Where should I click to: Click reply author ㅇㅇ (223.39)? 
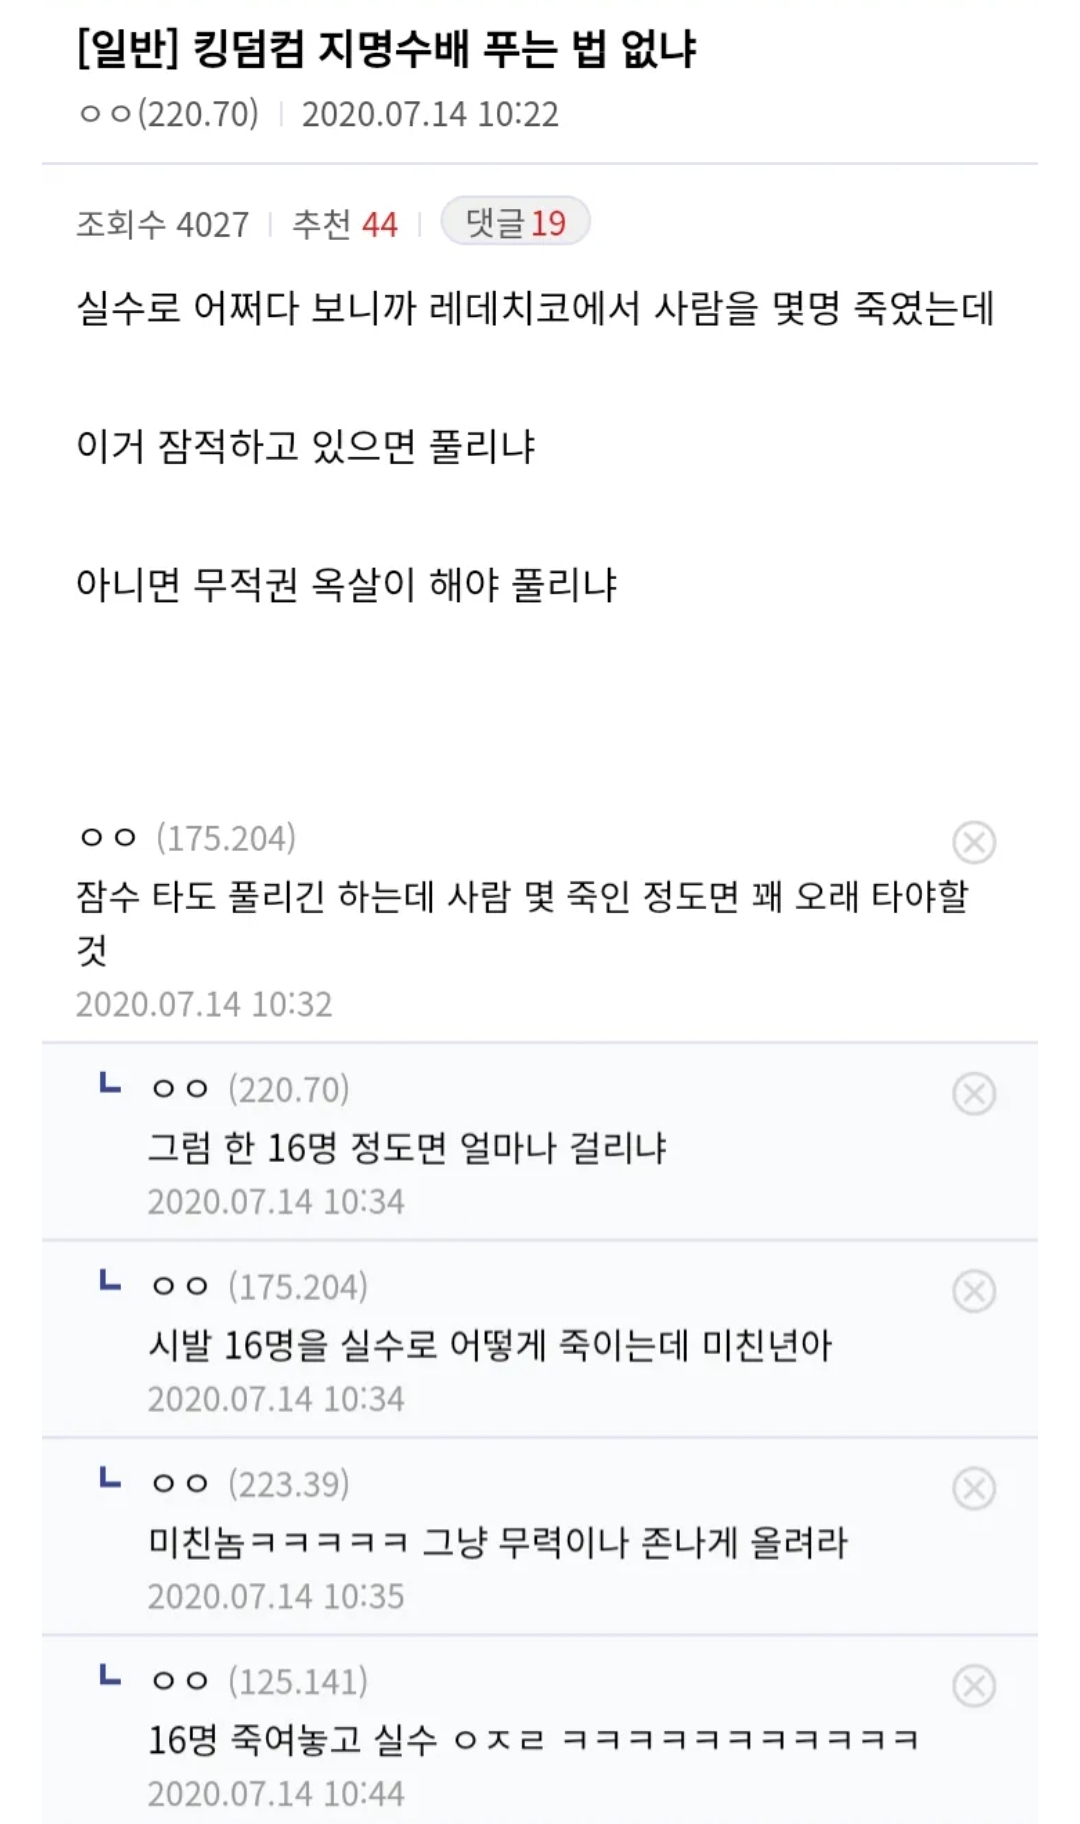click(x=250, y=1484)
